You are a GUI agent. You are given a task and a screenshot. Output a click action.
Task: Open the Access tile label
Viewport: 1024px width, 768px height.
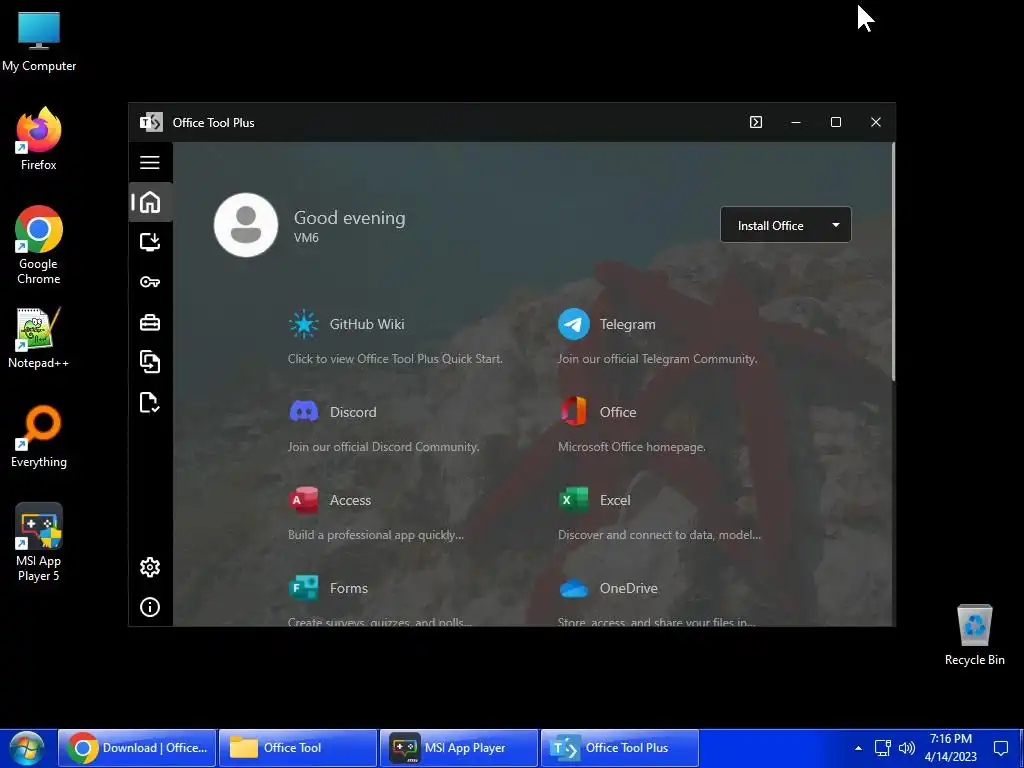pyautogui.click(x=350, y=500)
